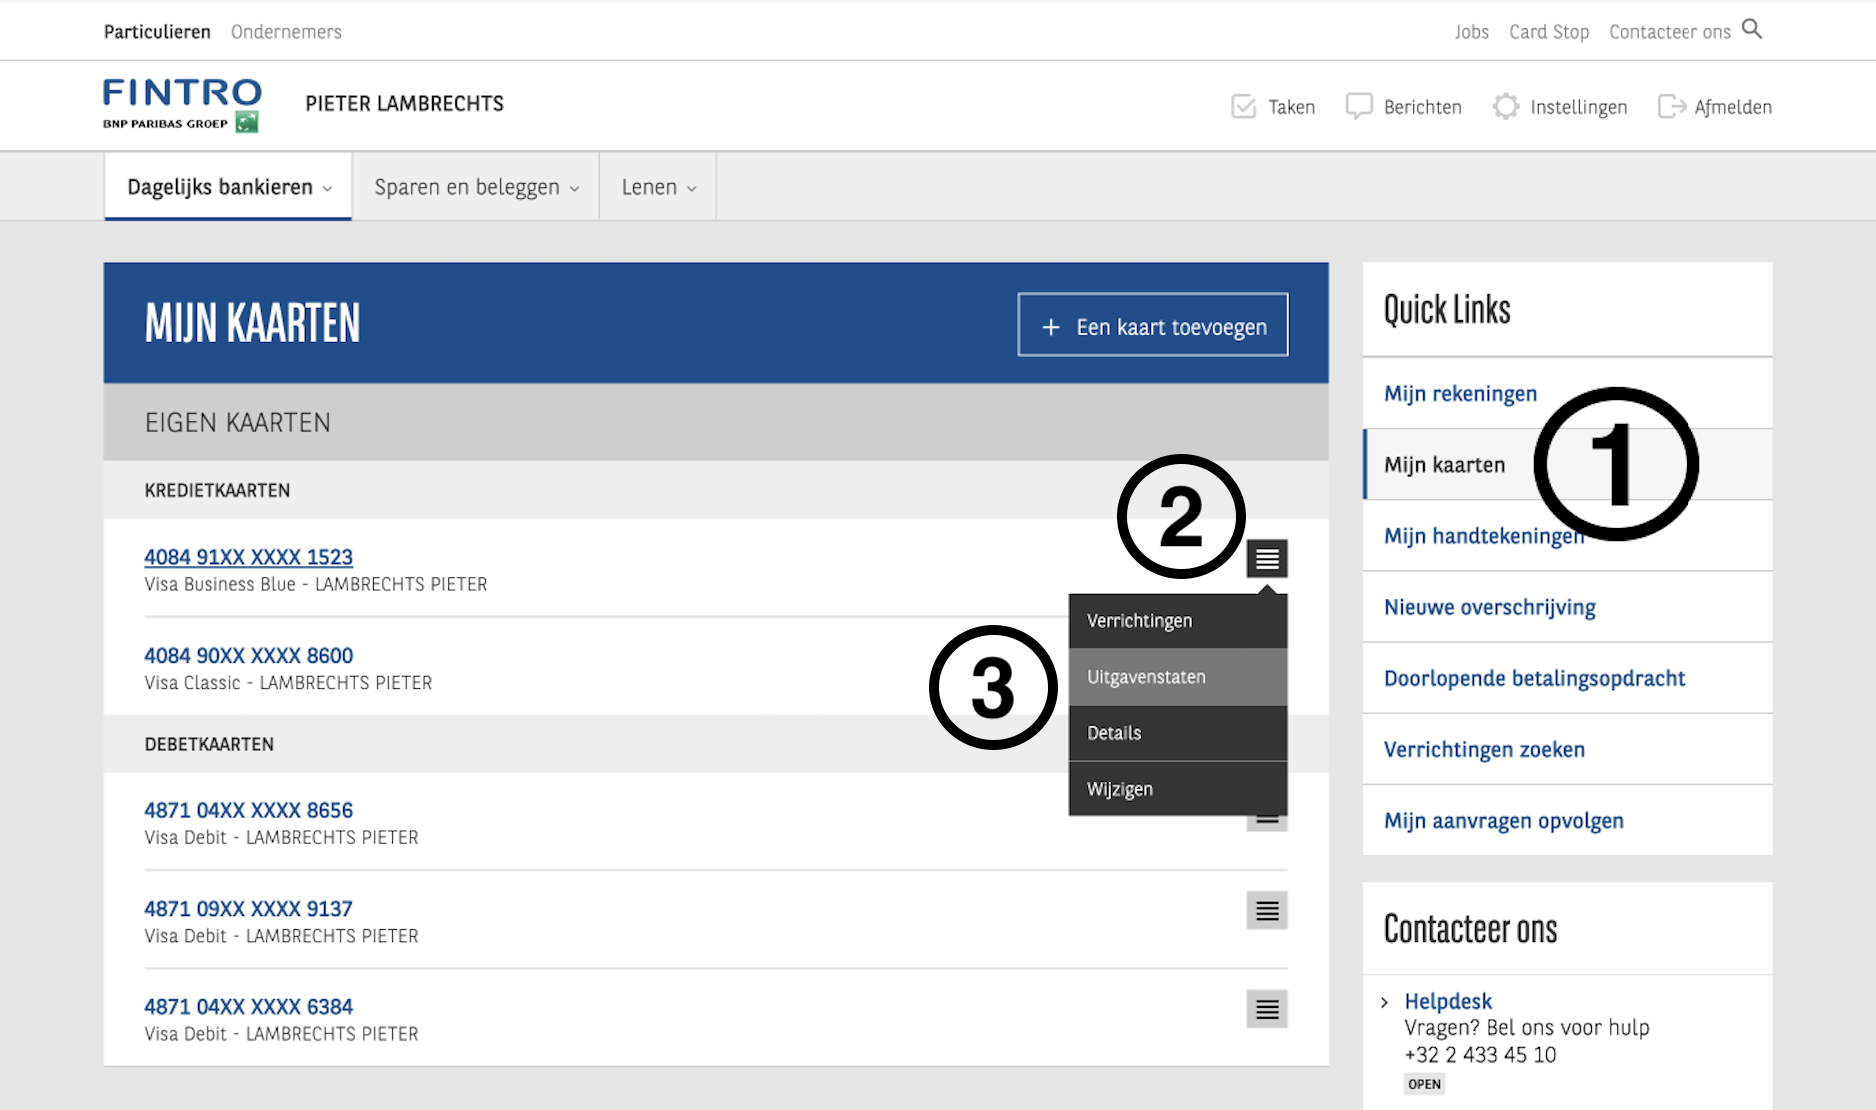Image resolution: width=1876 pixels, height=1110 pixels.
Task: Select Wijzigen in the card menu
Action: pyautogui.click(x=1178, y=789)
